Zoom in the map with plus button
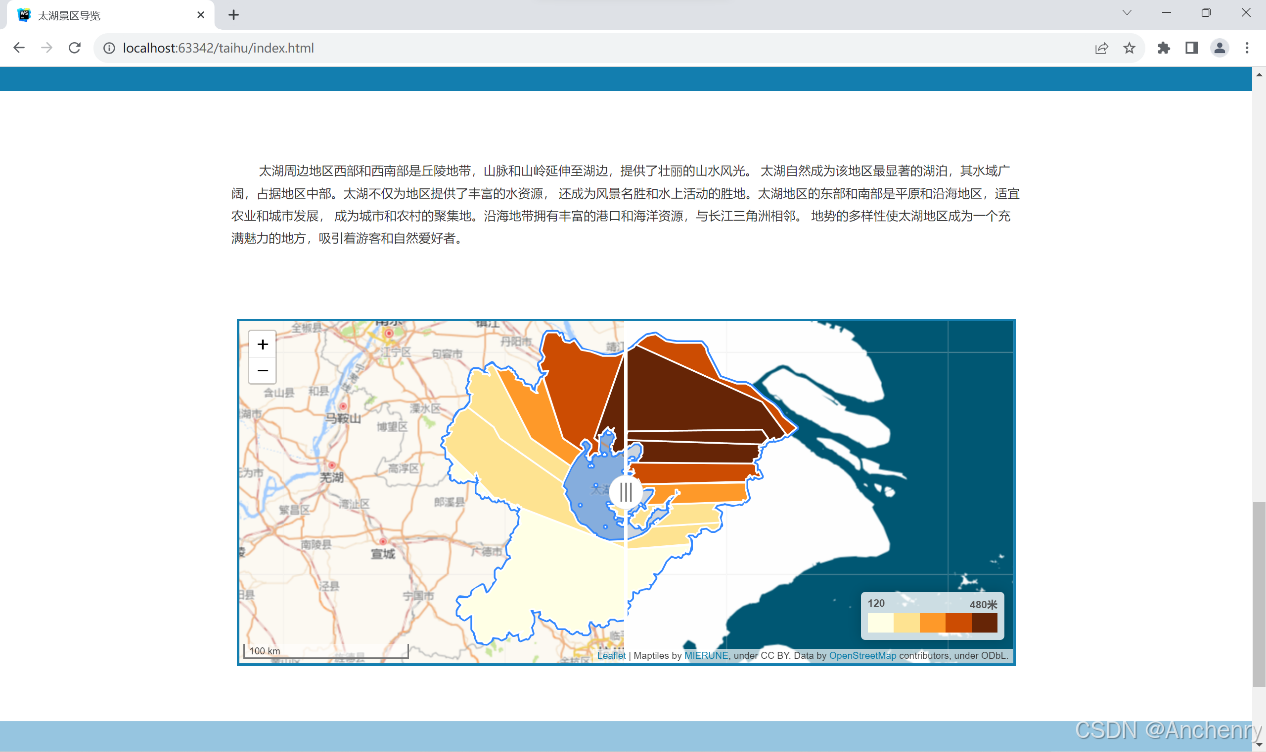This screenshot has width=1266, height=752. pyautogui.click(x=262, y=344)
